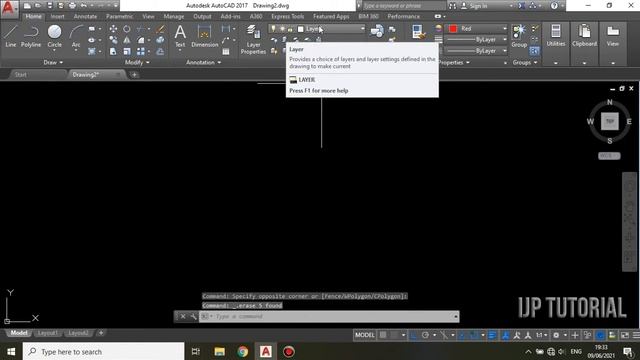
Task: Select the Circle tool
Action: pyautogui.click(x=54, y=36)
